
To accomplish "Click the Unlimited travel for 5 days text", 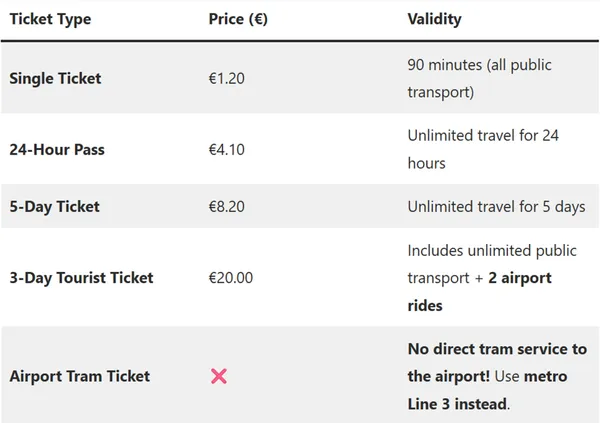I will (496, 207).
